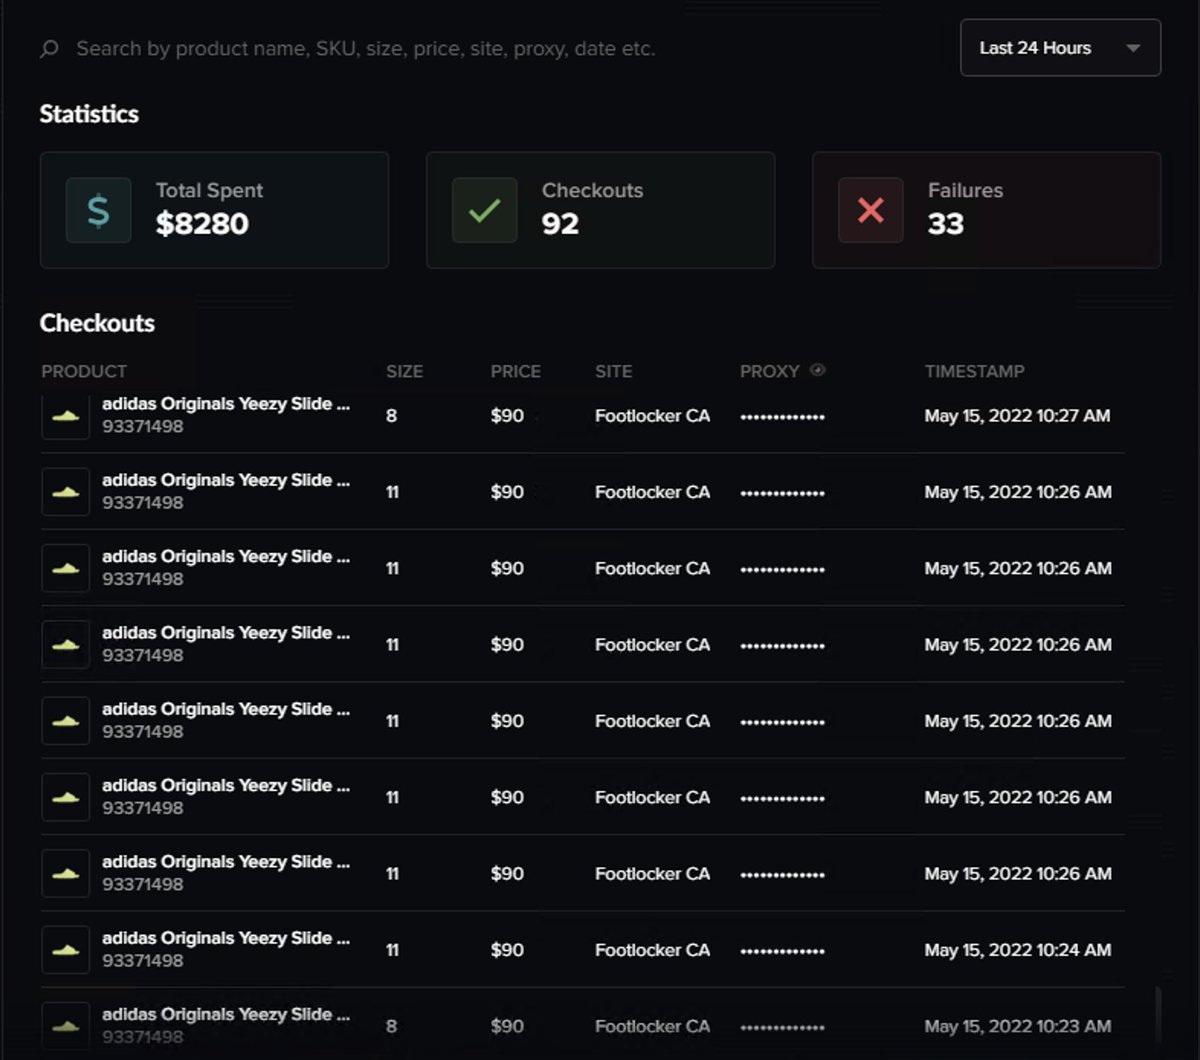Click Footlocker CA in the 10:24 AM row
This screenshot has height=1060, width=1200.
[652, 950]
